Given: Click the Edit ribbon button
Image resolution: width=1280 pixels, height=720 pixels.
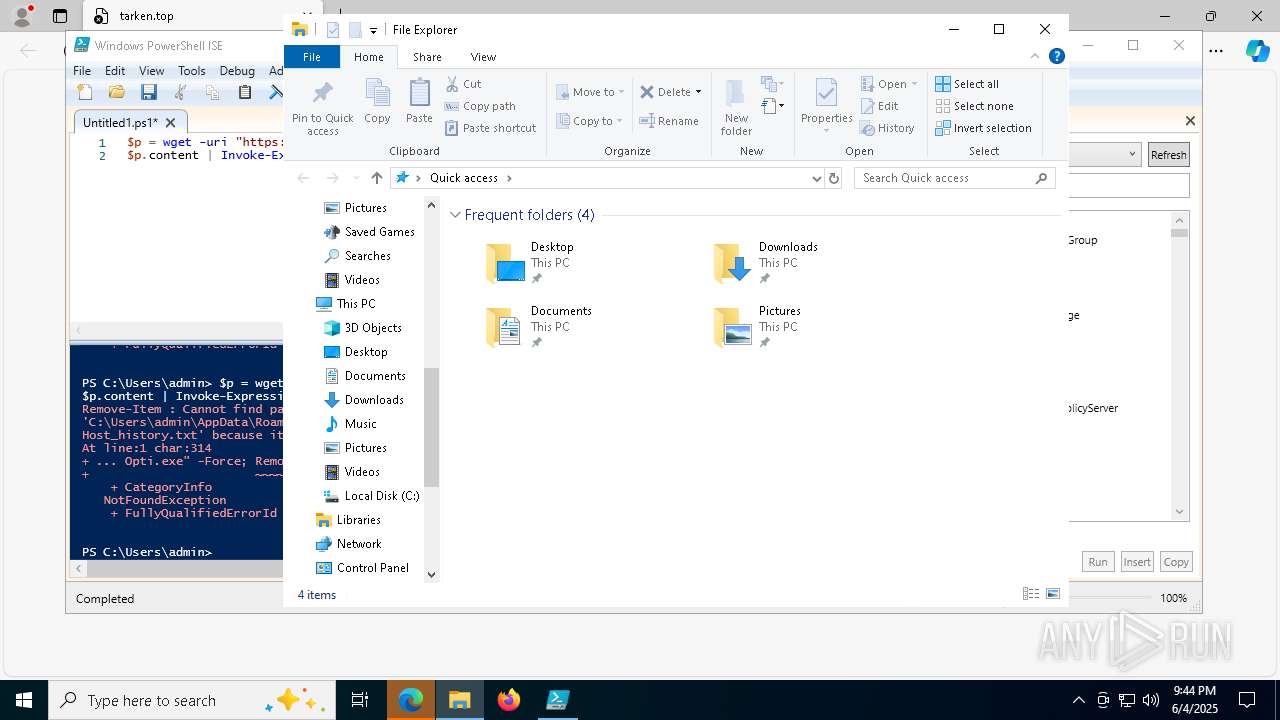Looking at the screenshot, I should tap(879, 106).
